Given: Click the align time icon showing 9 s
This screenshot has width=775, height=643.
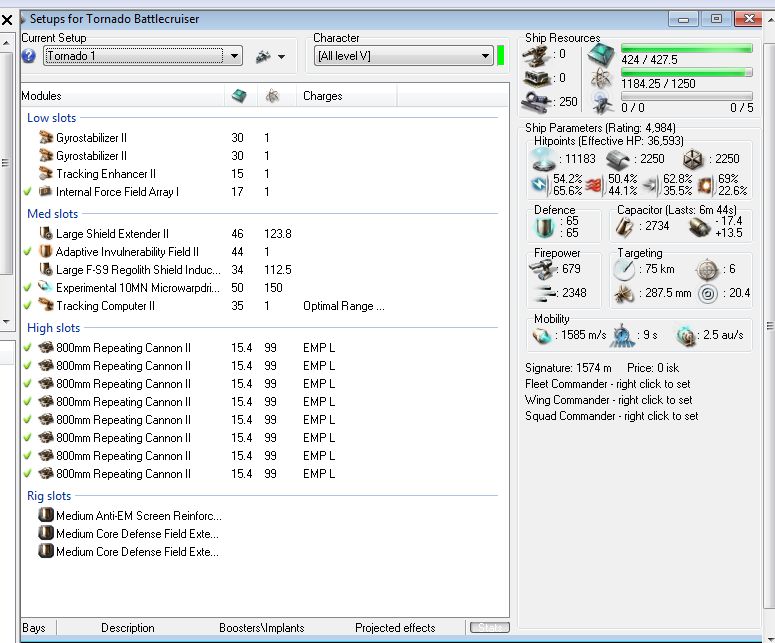Looking at the screenshot, I should pos(623,336).
